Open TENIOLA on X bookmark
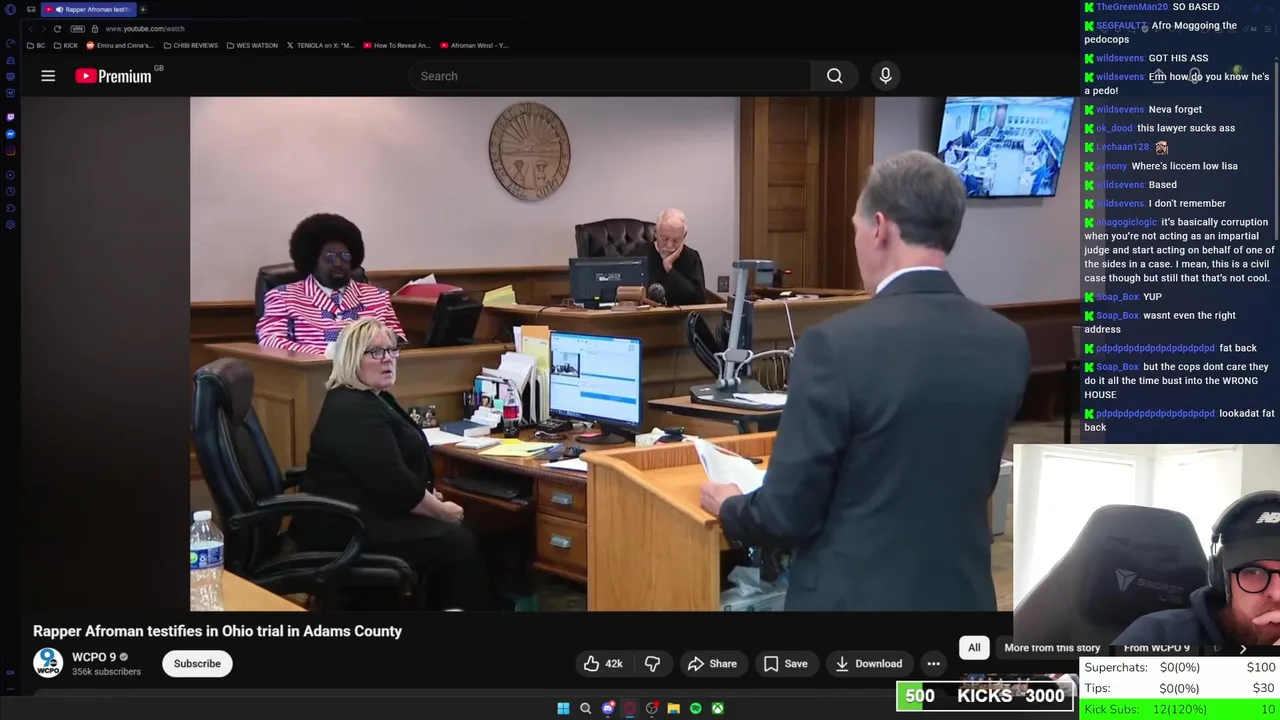The image size is (1280, 720). tap(320, 45)
